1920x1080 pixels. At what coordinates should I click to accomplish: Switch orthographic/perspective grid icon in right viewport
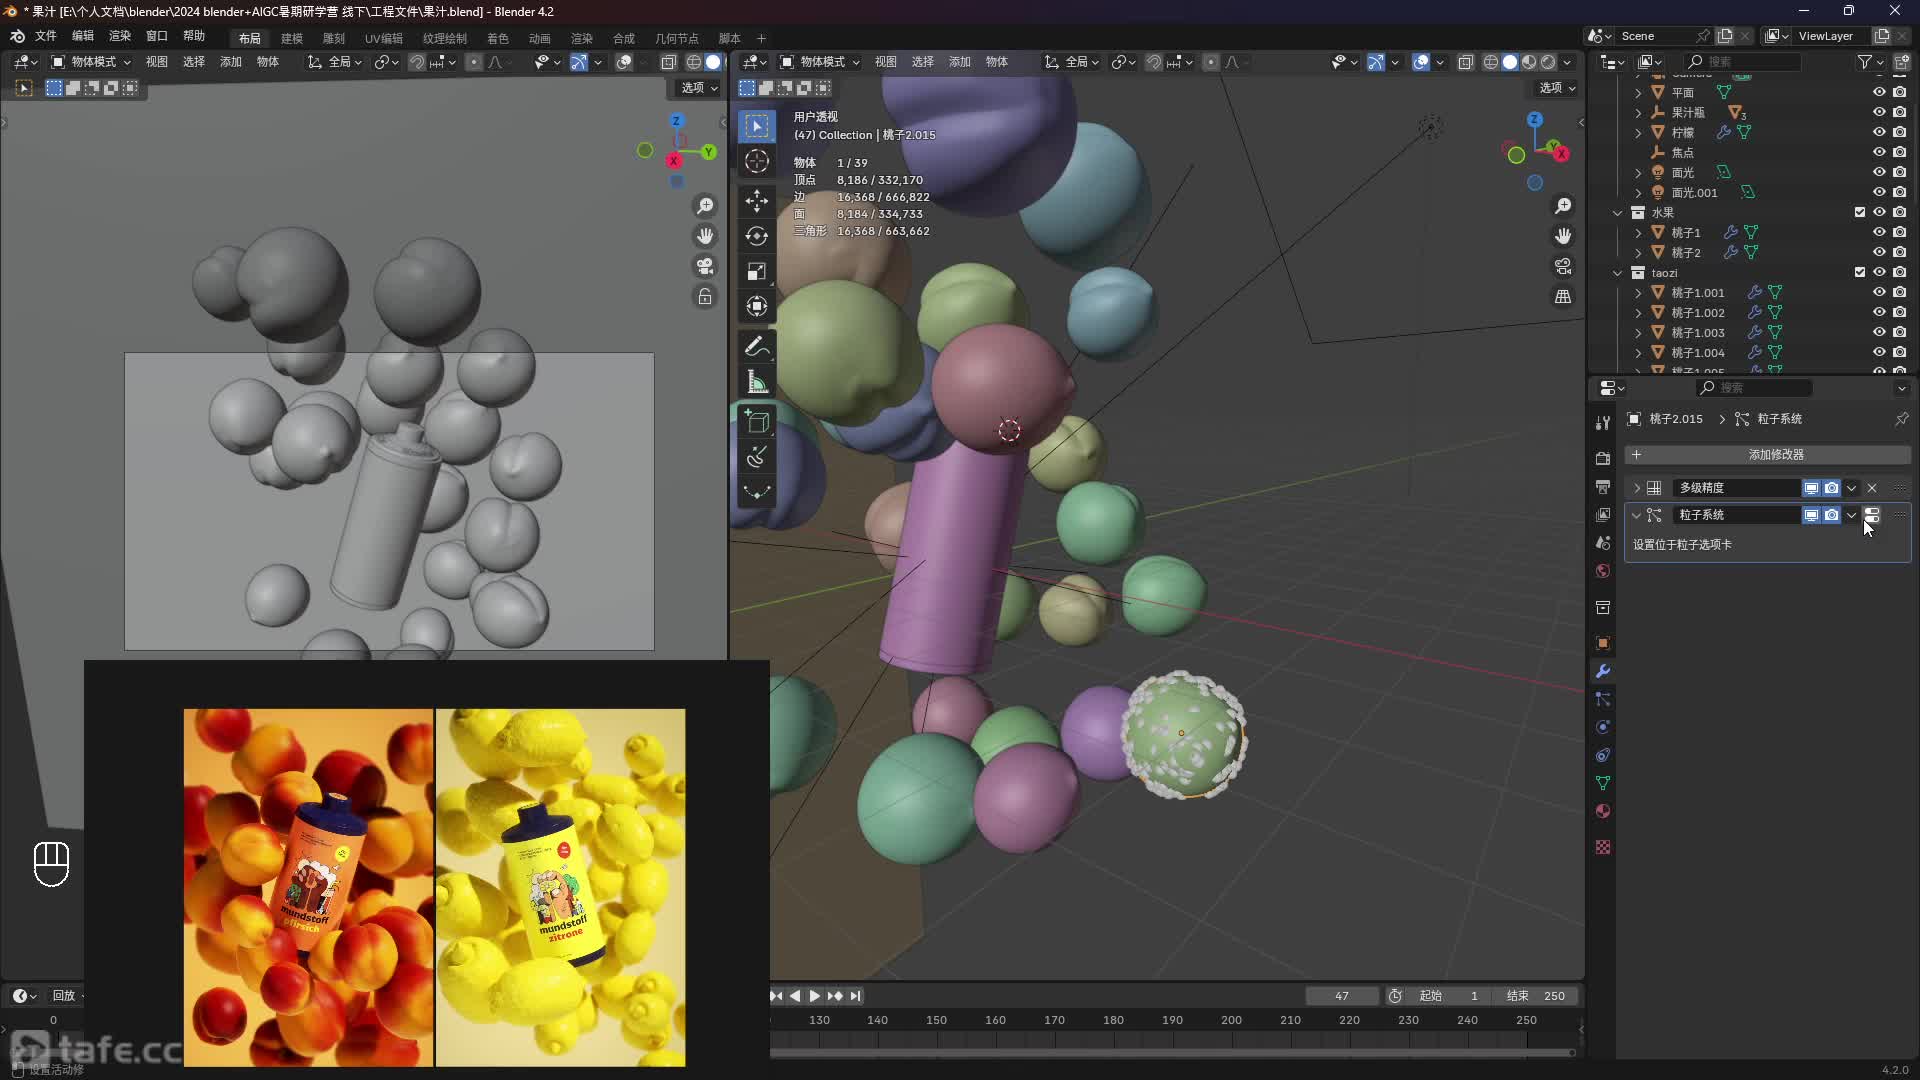(1563, 297)
